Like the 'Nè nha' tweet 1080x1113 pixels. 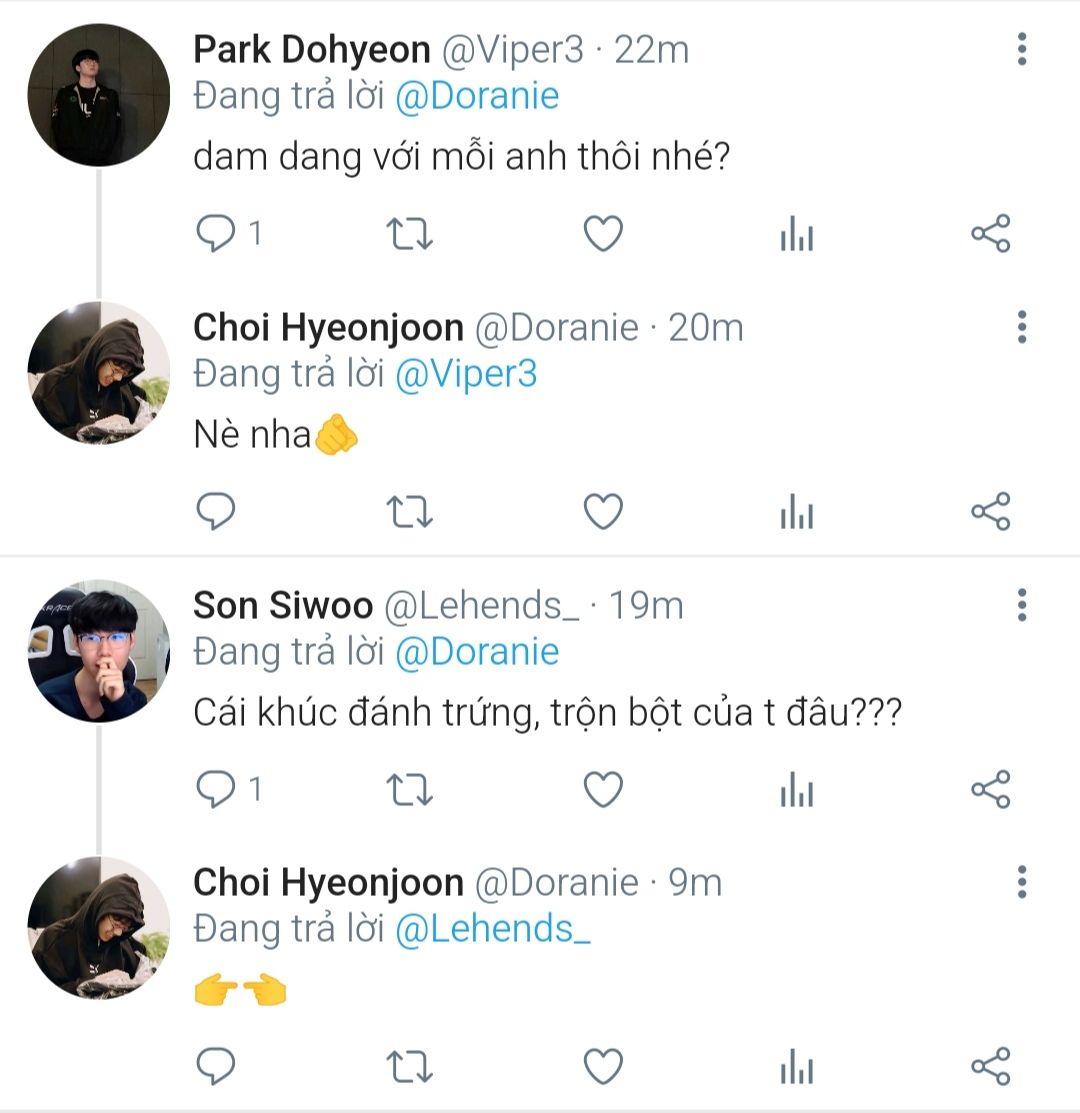603,511
